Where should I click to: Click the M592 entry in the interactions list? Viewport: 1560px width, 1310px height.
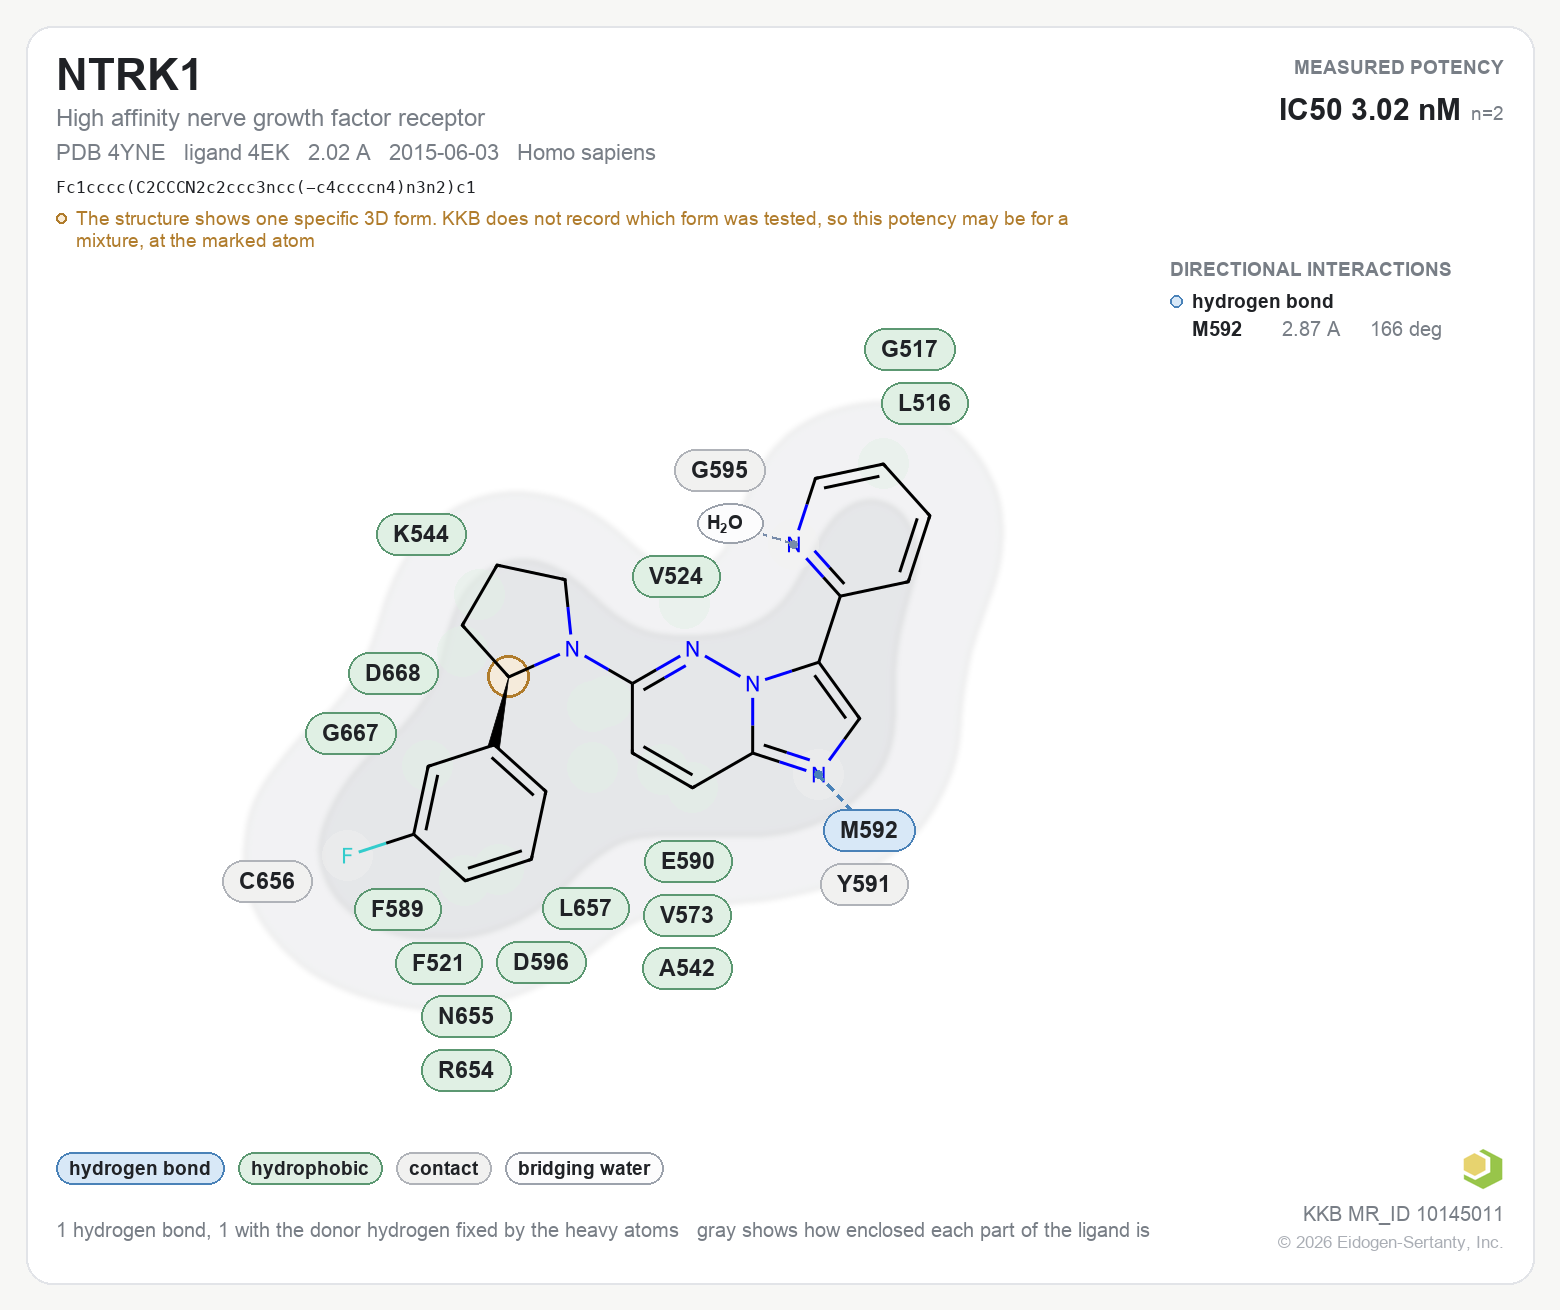click(x=1217, y=329)
